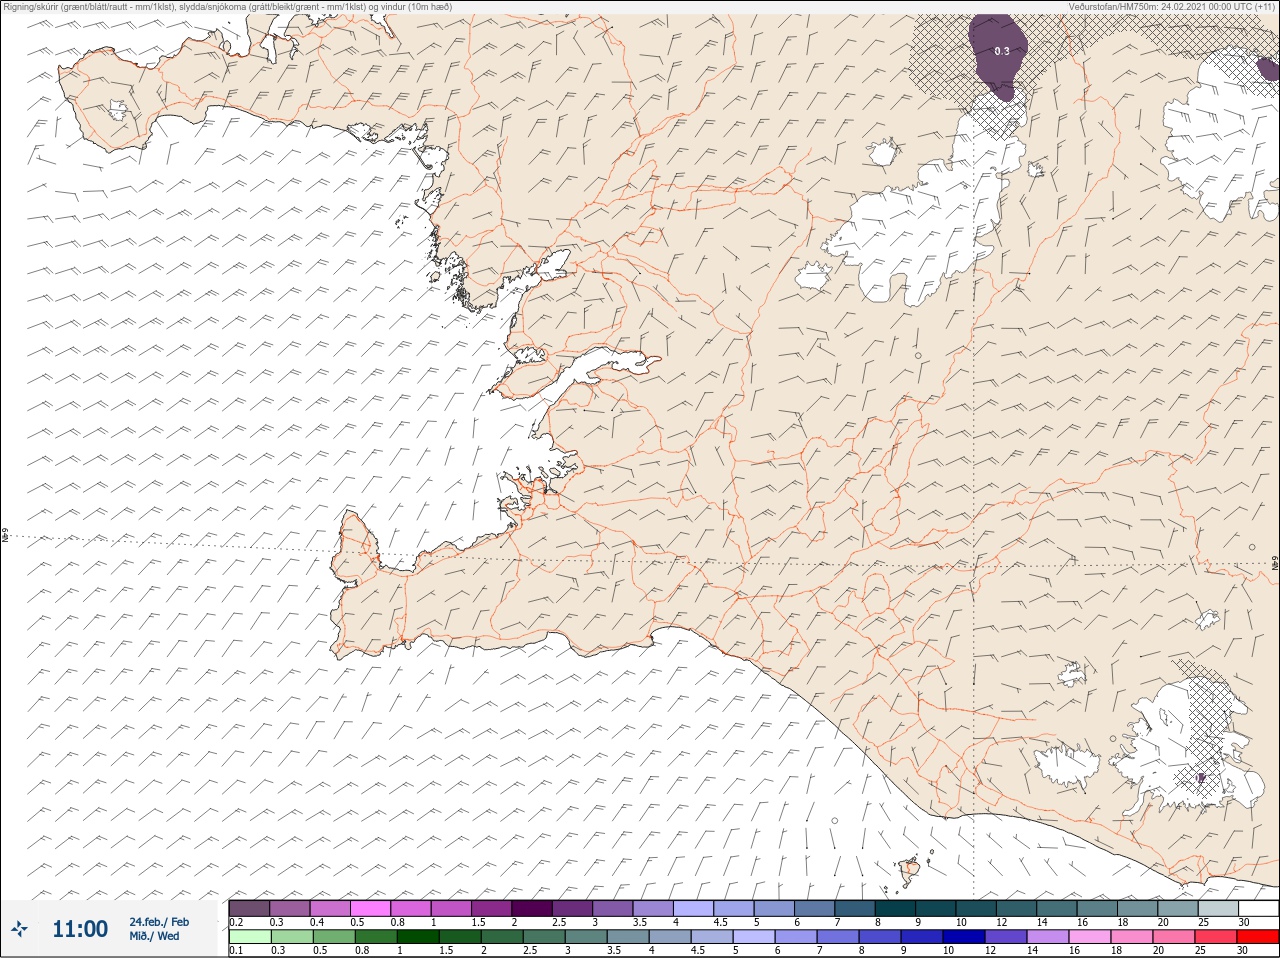Select upper legend row bright pink 0.5 swatch
Image resolution: width=1280 pixels, height=958 pixels.
pos(370,908)
